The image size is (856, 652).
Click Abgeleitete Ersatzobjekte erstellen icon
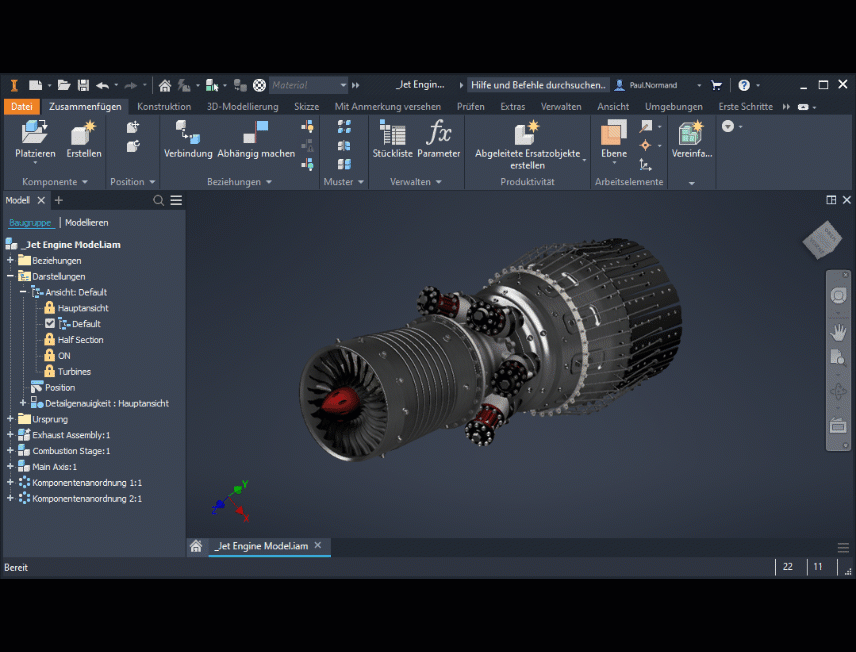527,133
